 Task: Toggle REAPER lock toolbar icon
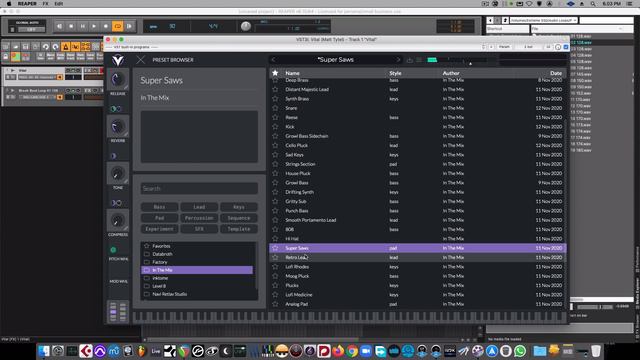tap(7, 57)
